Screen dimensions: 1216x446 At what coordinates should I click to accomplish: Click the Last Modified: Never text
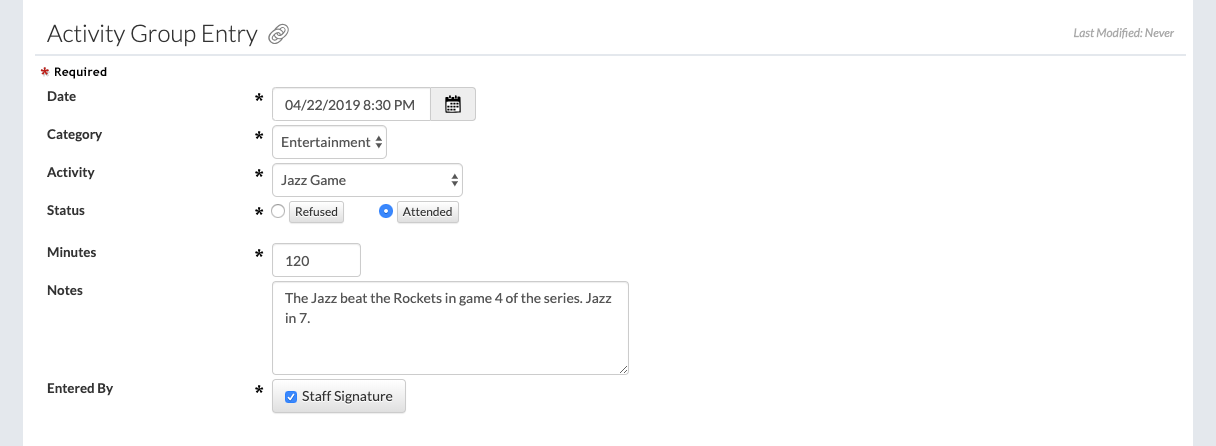pos(1123,33)
